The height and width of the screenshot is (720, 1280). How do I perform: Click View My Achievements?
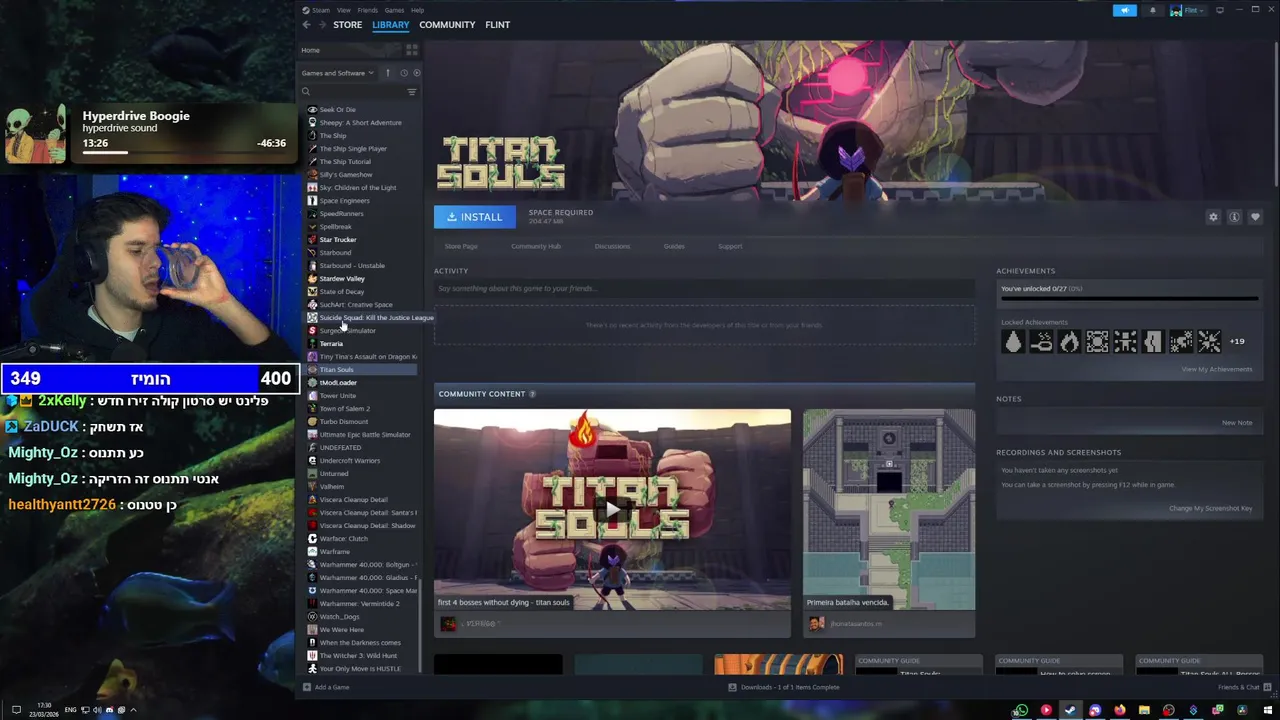click(1217, 369)
